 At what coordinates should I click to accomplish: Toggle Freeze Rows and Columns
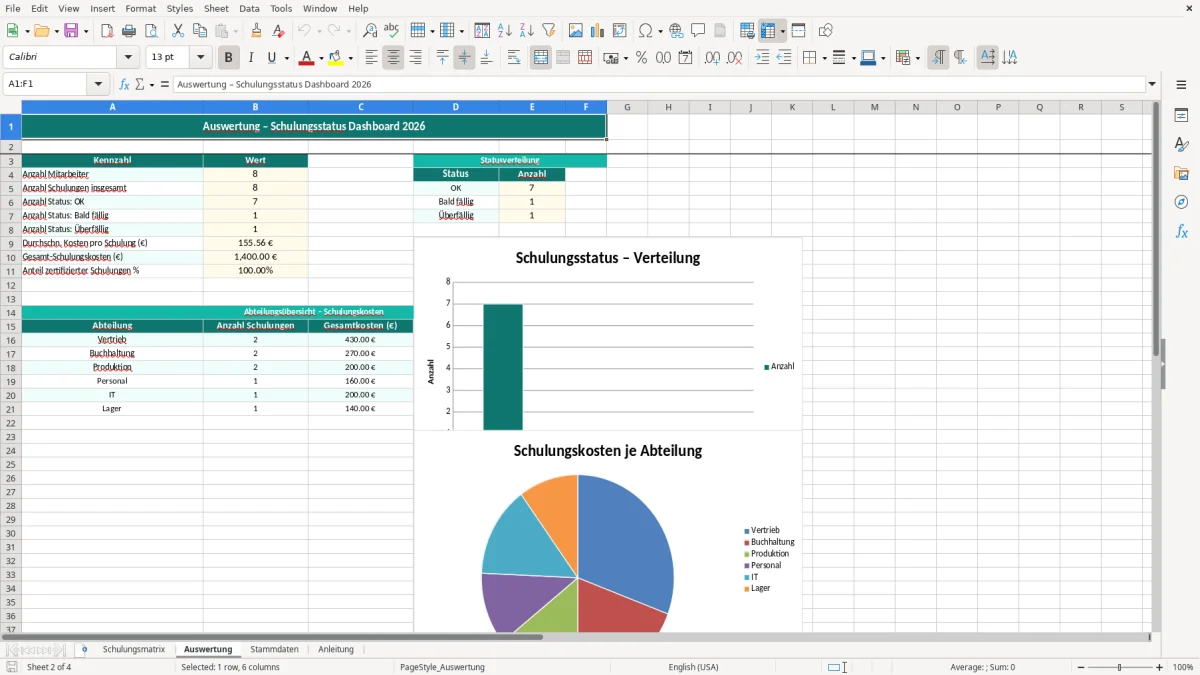pos(768,31)
